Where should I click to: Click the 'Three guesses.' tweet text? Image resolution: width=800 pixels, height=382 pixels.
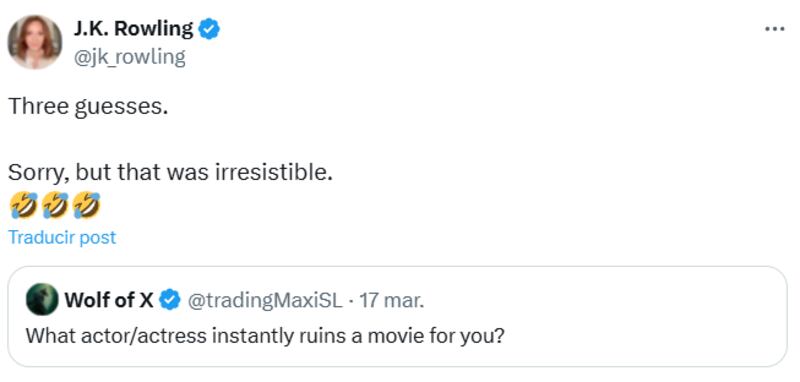coord(88,107)
